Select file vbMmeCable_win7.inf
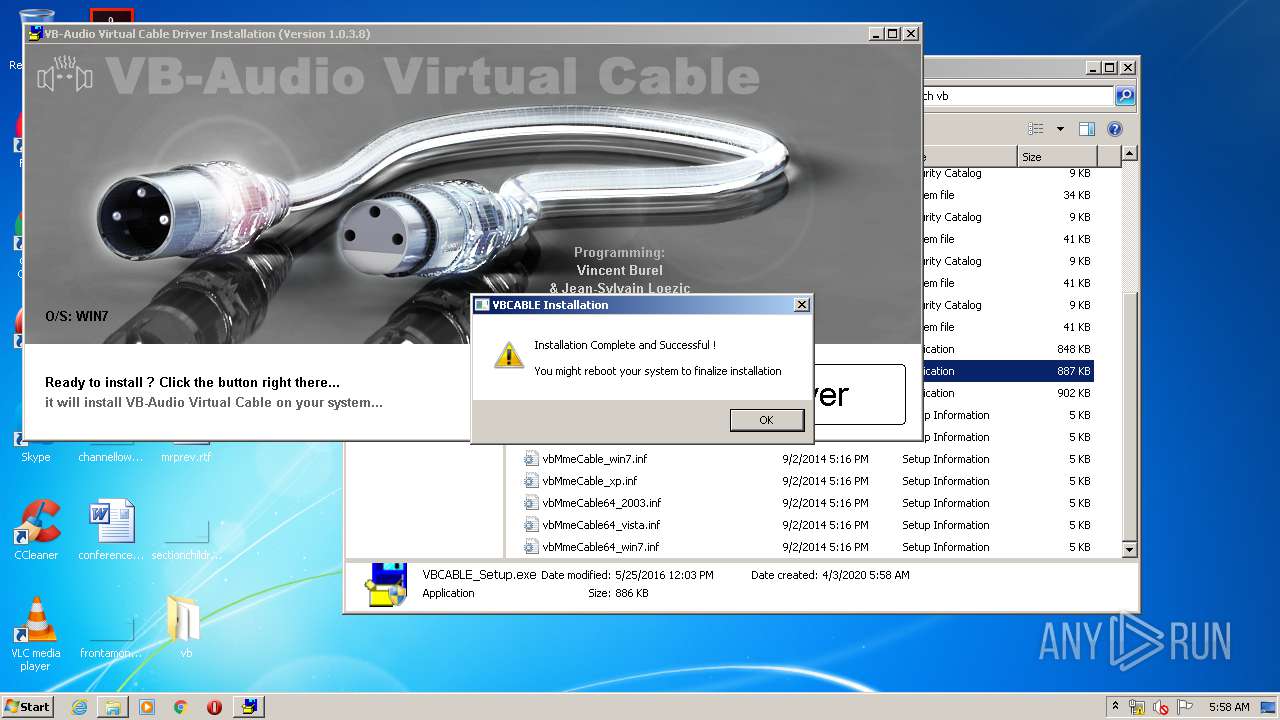This screenshot has width=1280, height=720. tap(595, 459)
